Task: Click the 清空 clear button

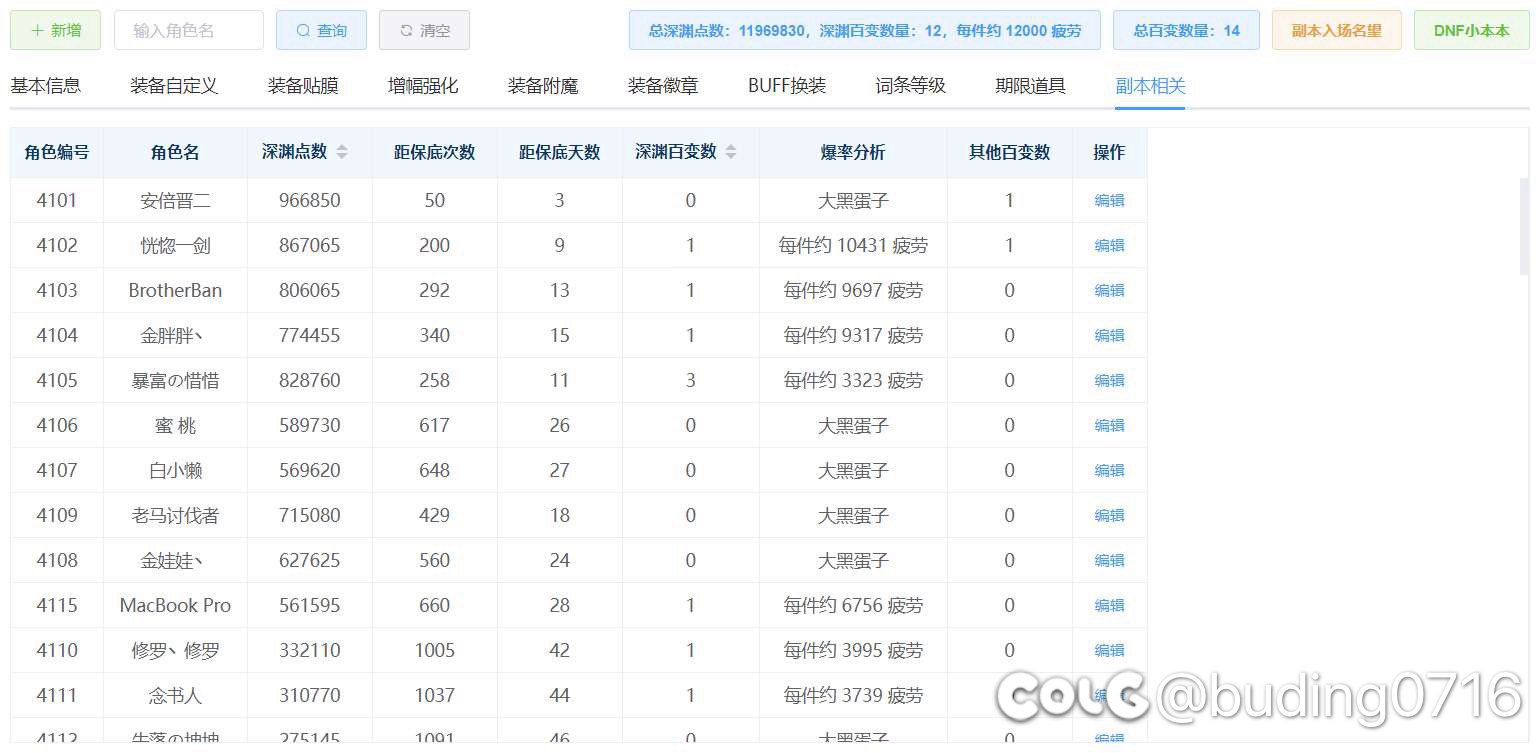Action: pyautogui.click(x=424, y=30)
